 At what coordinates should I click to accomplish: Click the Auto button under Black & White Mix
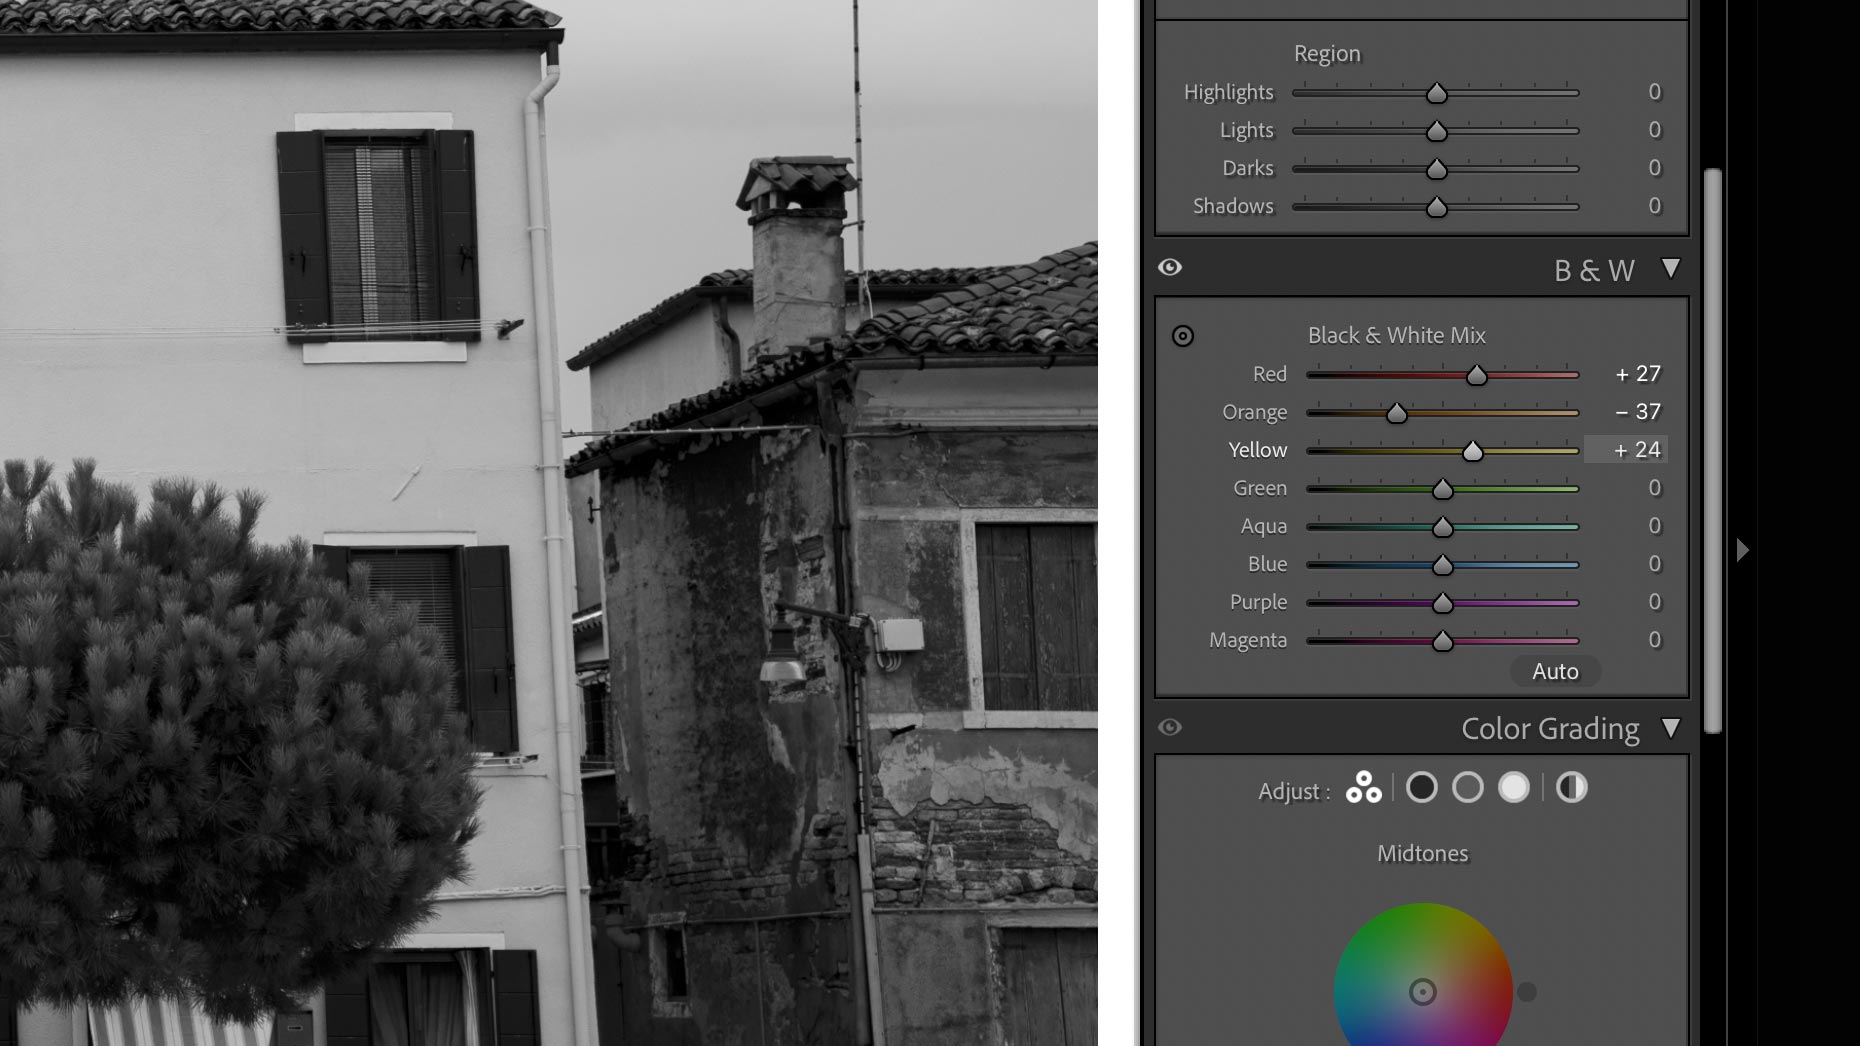pyautogui.click(x=1555, y=671)
